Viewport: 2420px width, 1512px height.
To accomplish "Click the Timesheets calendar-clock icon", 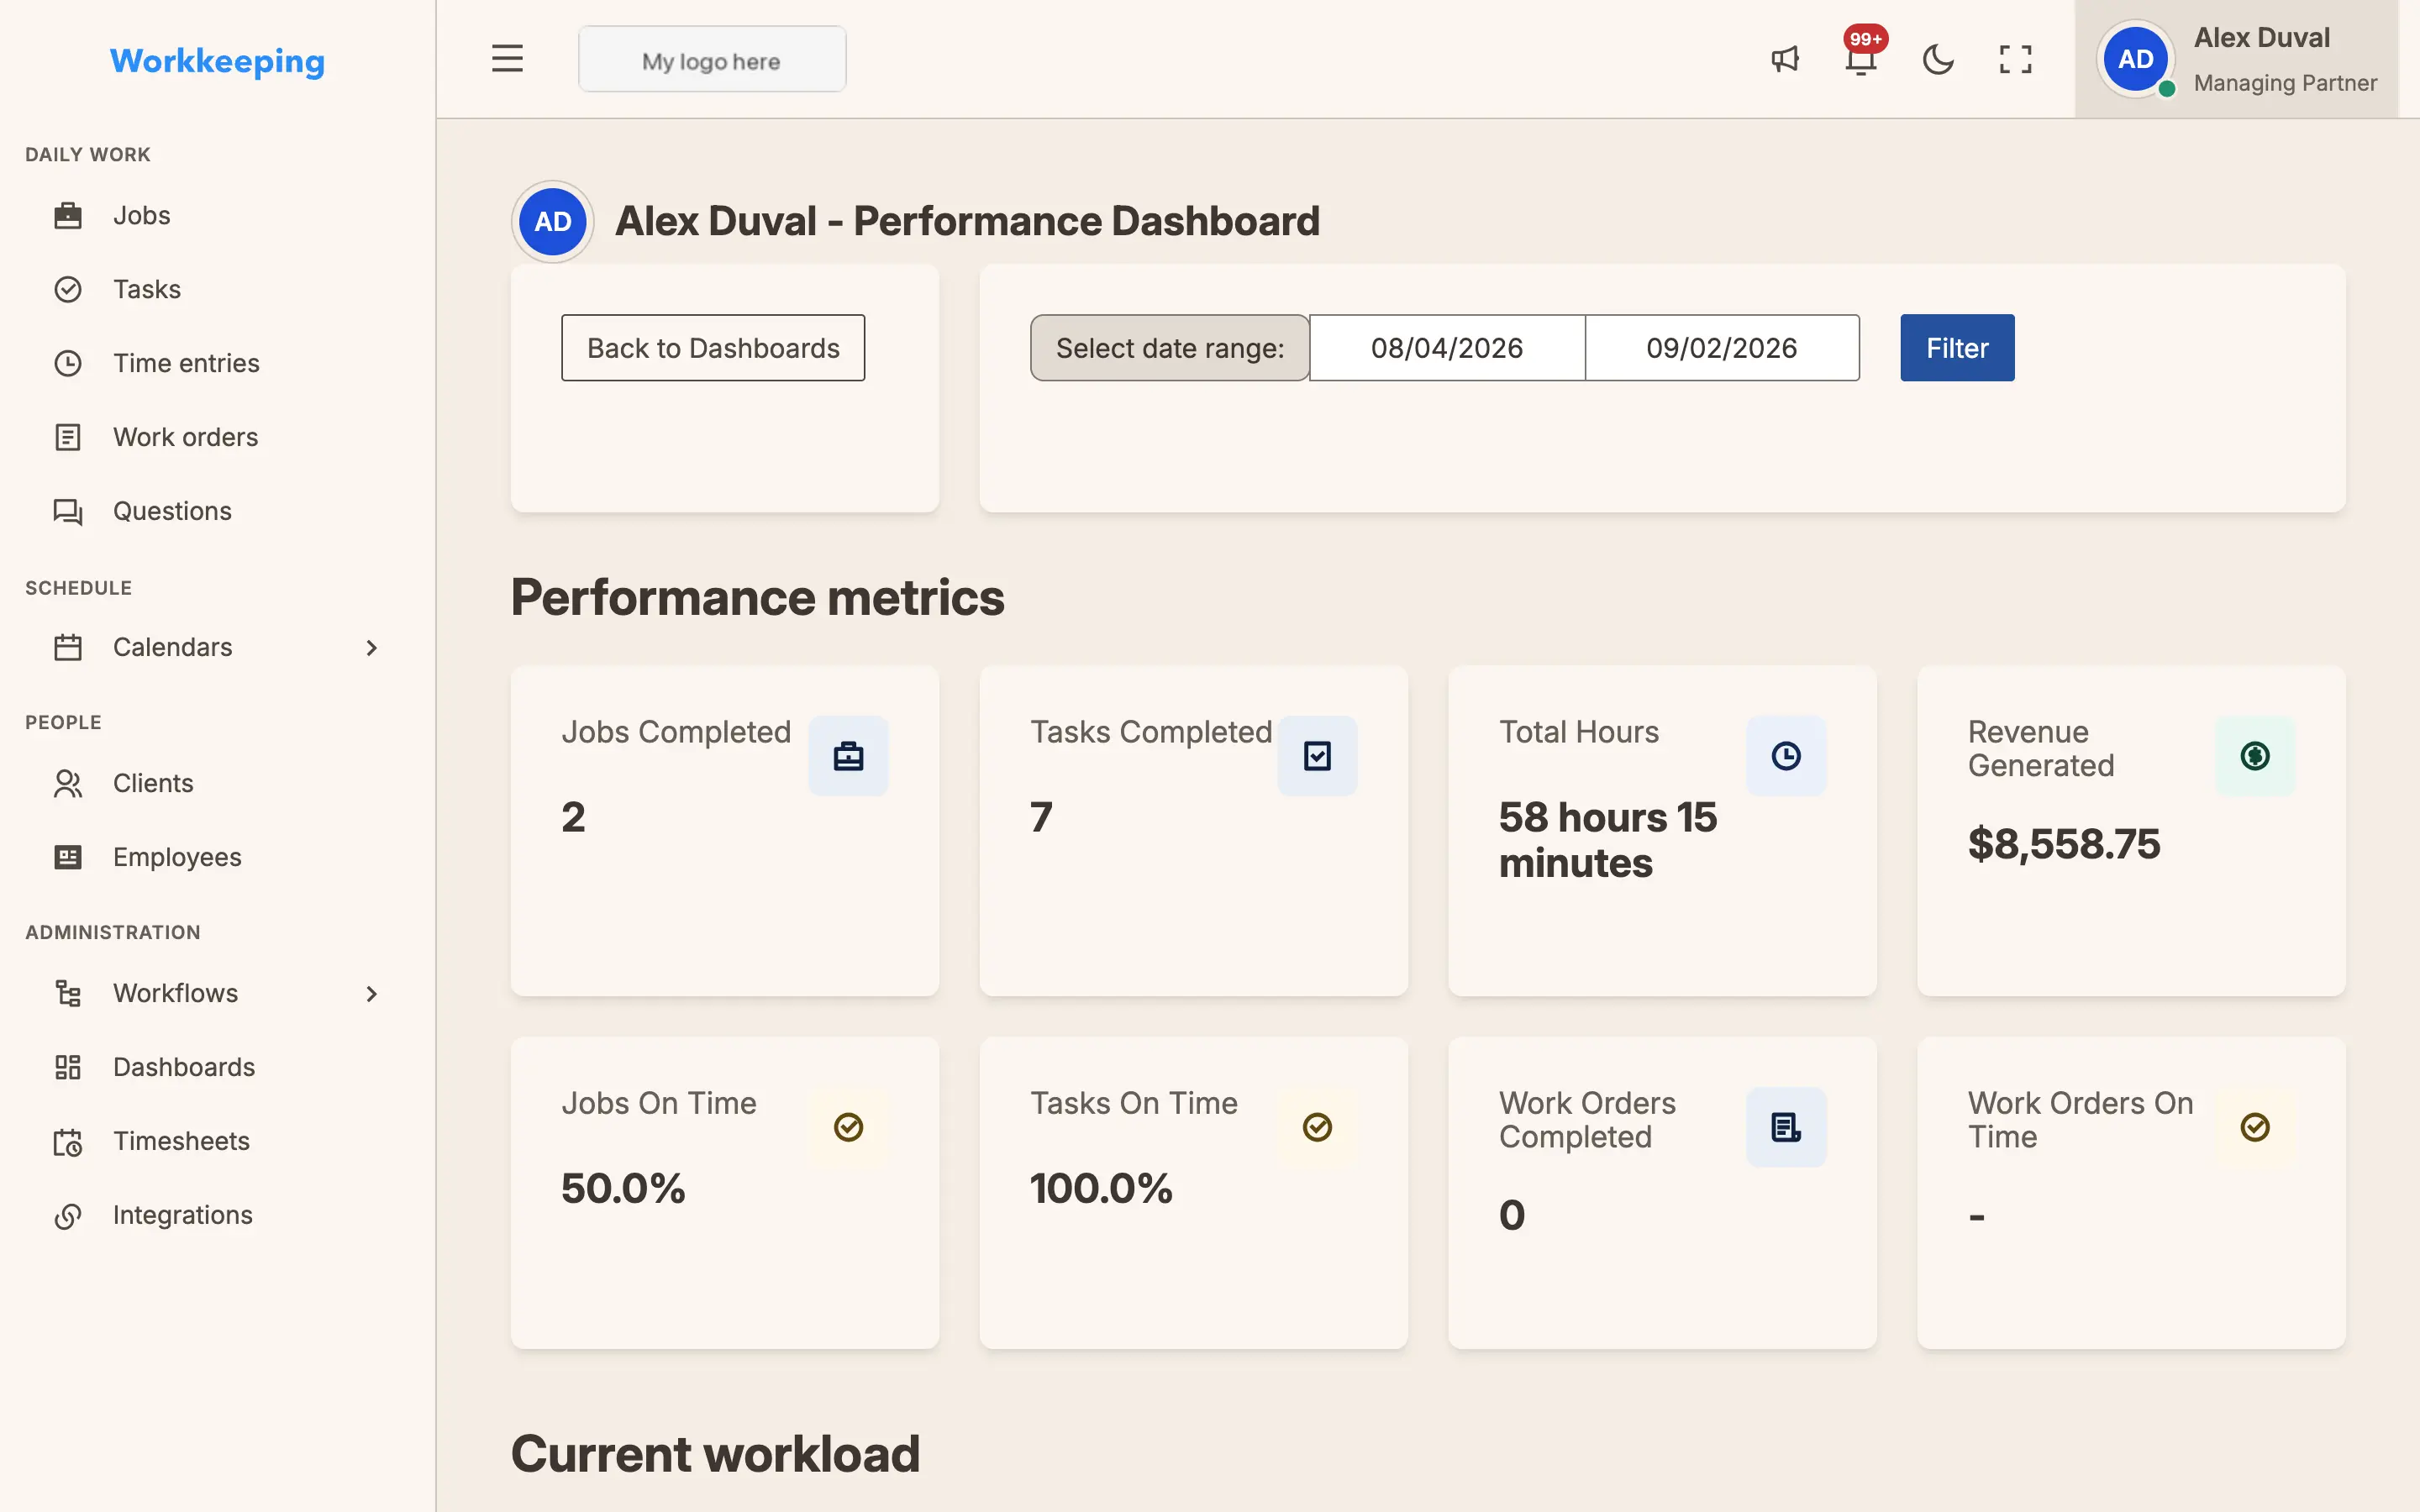I will click(x=68, y=1141).
